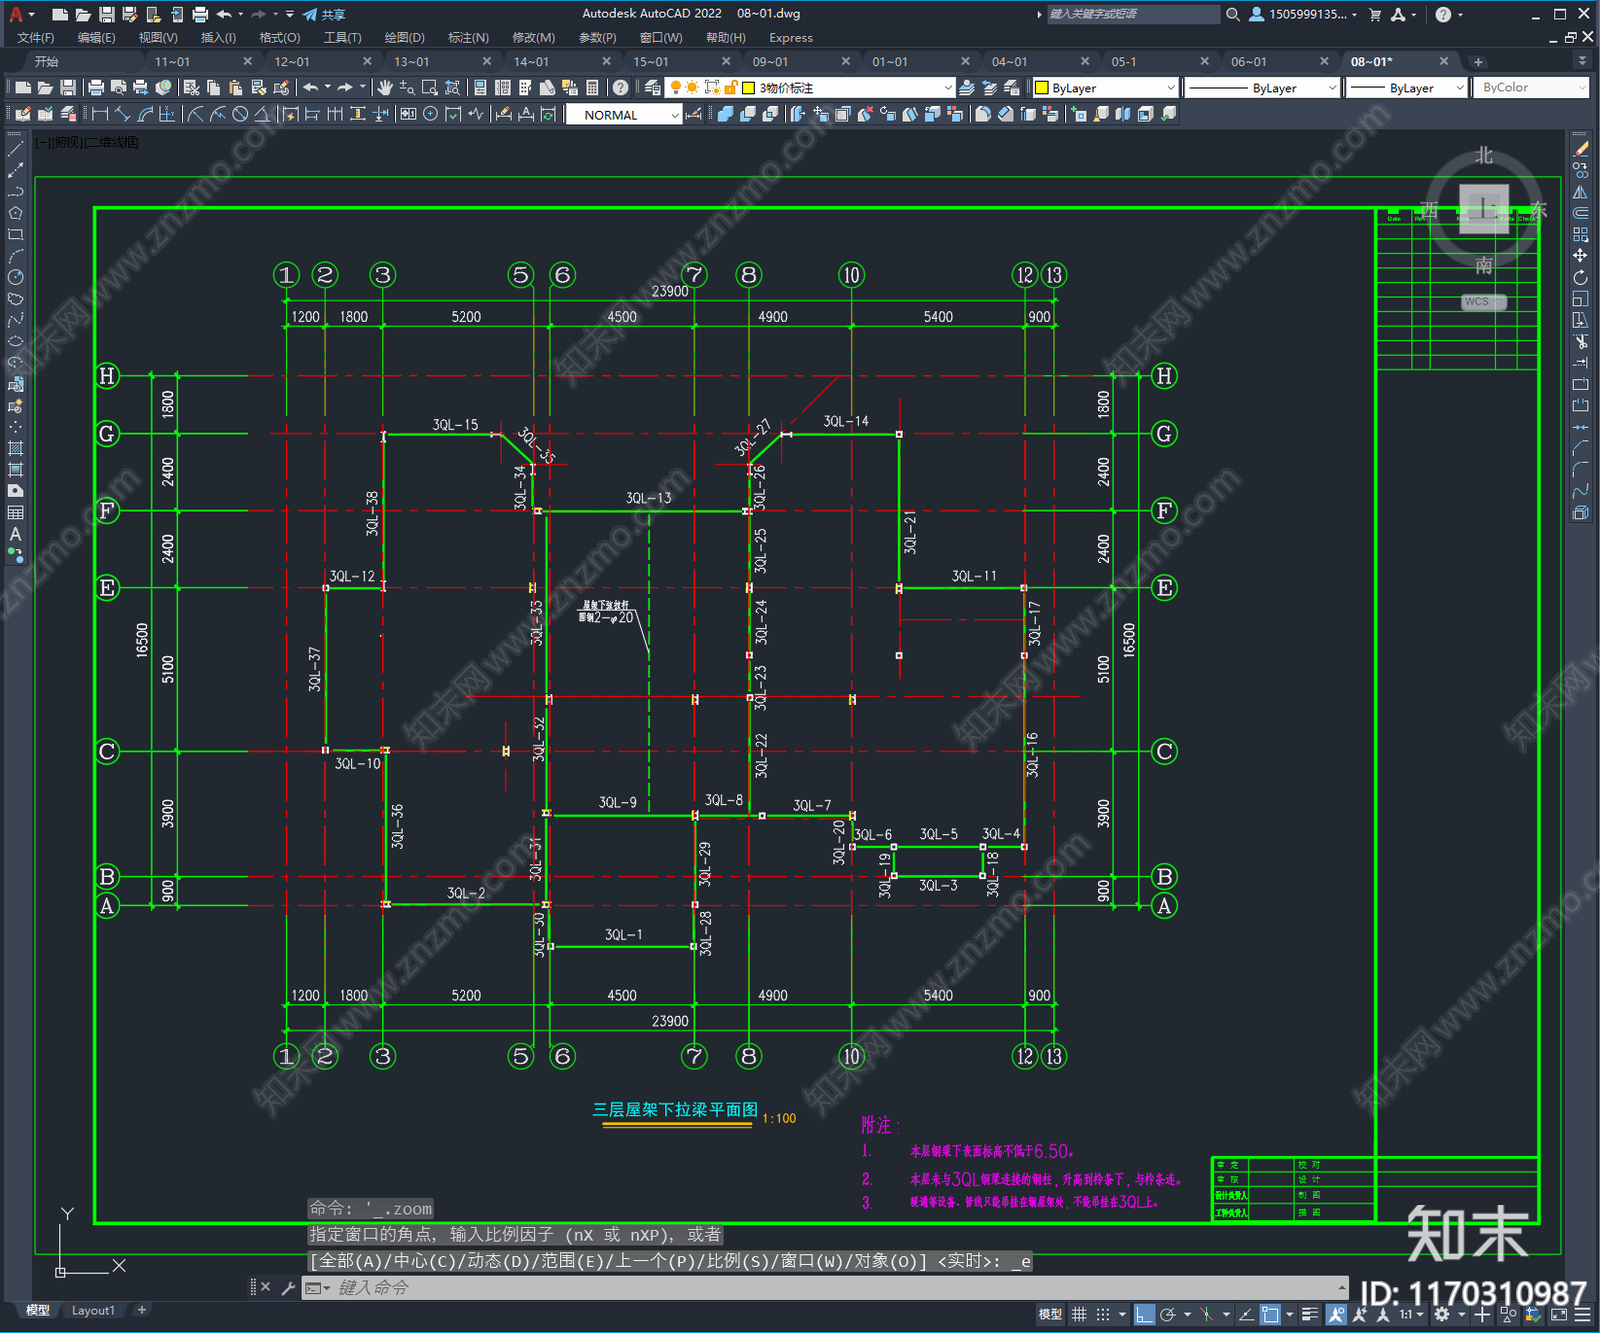Open the 标注(N) menu
Viewport: 1600px width, 1333px height.
tap(468, 38)
